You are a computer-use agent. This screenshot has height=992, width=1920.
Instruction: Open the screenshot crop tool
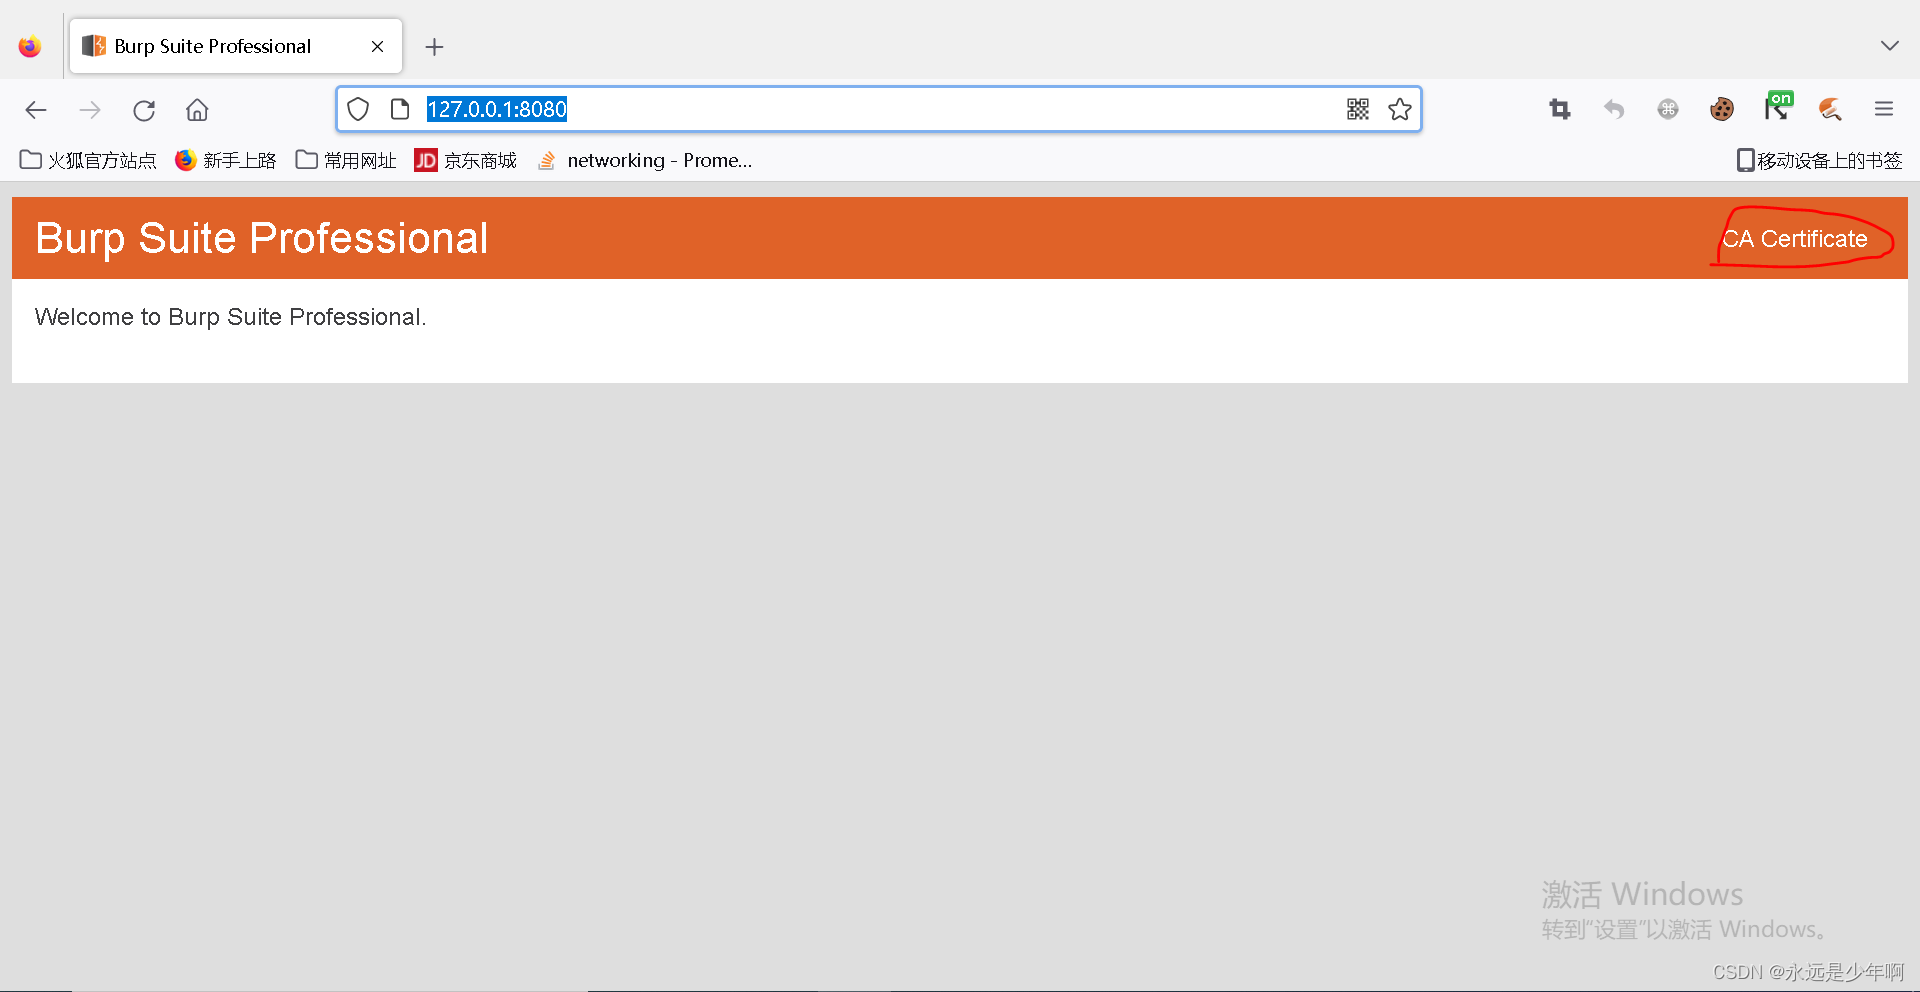click(x=1560, y=109)
